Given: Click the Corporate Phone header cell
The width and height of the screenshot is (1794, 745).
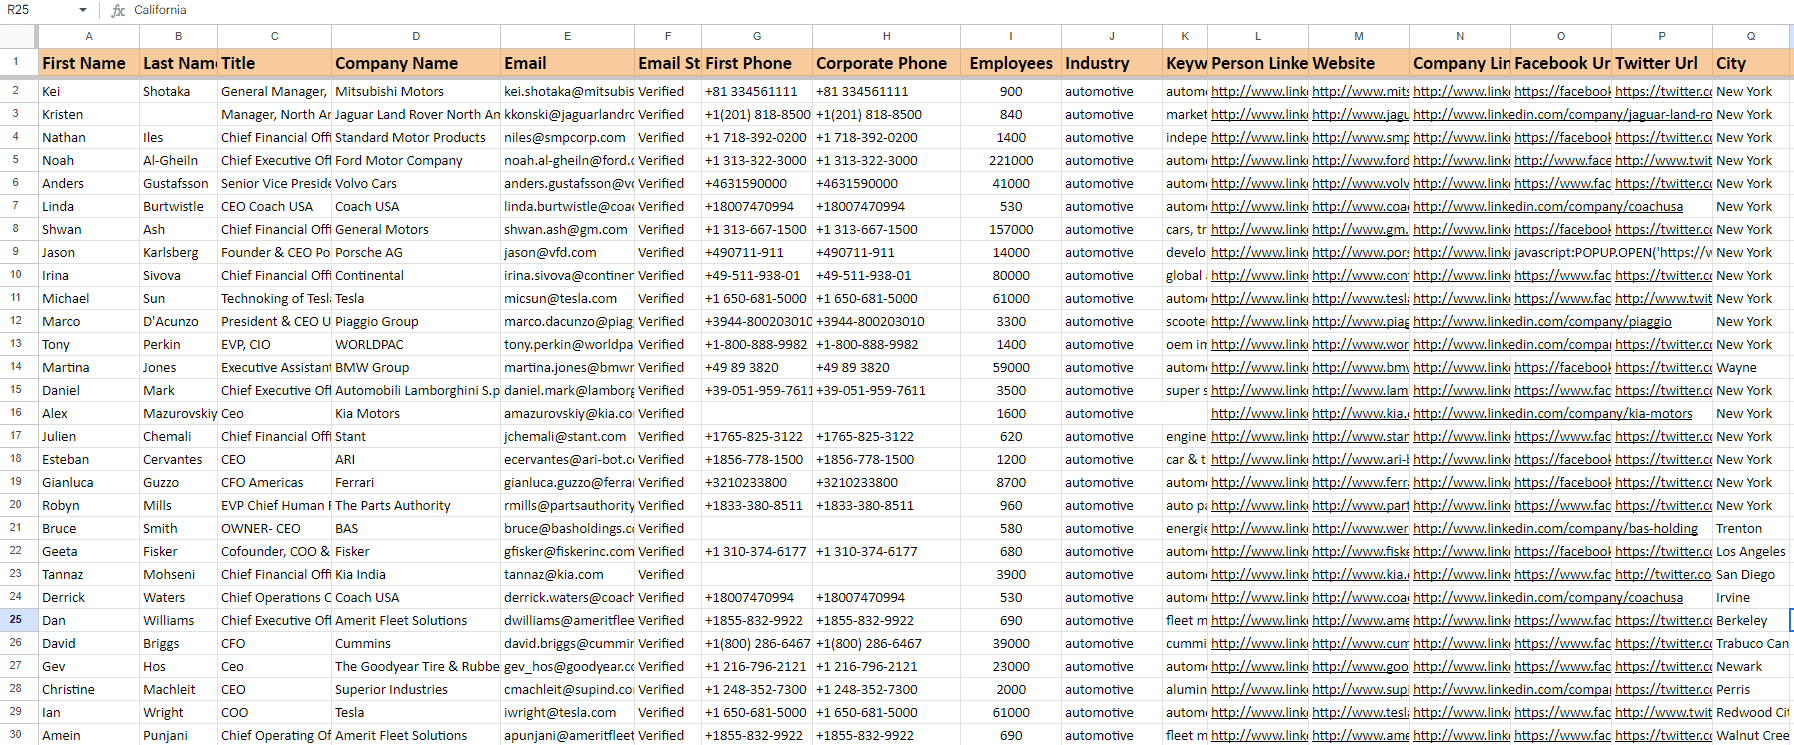Looking at the screenshot, I should (x=886, y=63).
